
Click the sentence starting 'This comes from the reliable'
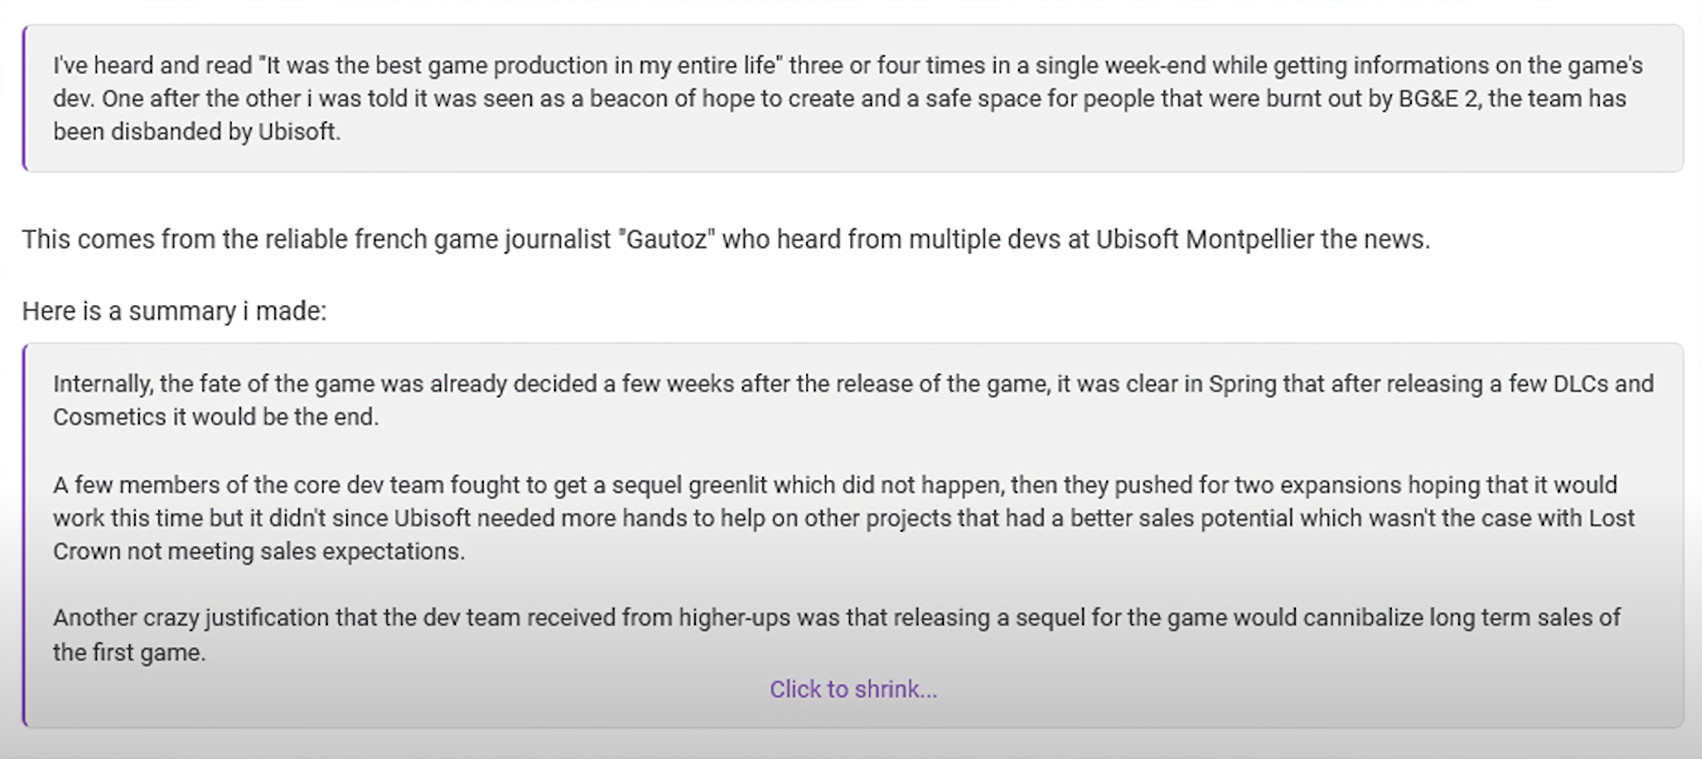point(726,240)
